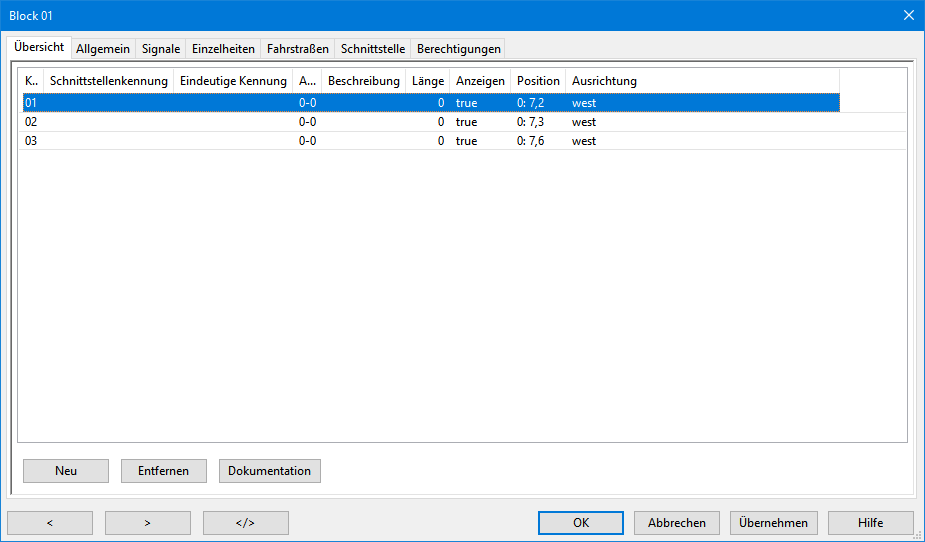This screenshot has width=925, height=542.
Task: Cancel with the Abbrechen button
Action: 677,523
